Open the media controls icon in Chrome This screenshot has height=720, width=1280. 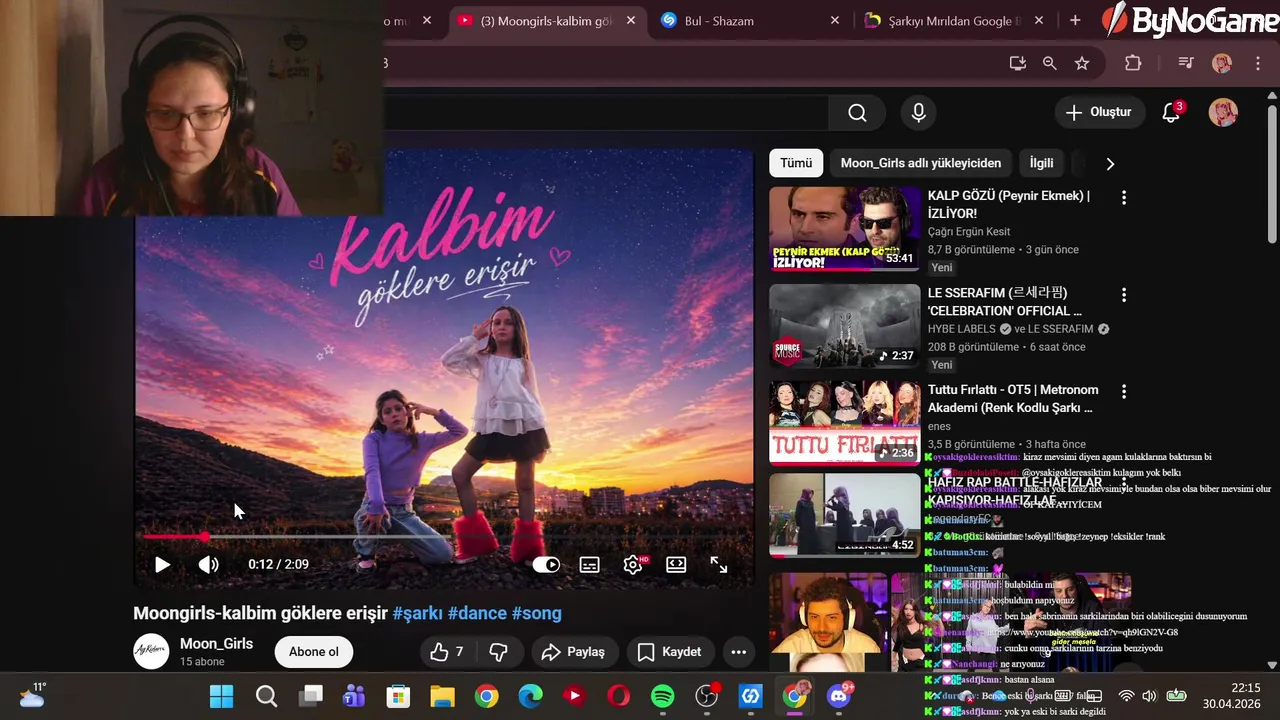pyautogui.click(x=1186, y=63)
